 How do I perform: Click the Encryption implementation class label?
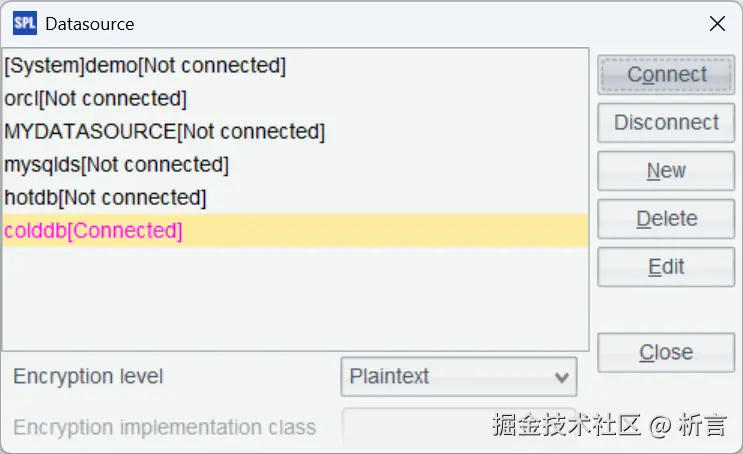click(164, 428)
